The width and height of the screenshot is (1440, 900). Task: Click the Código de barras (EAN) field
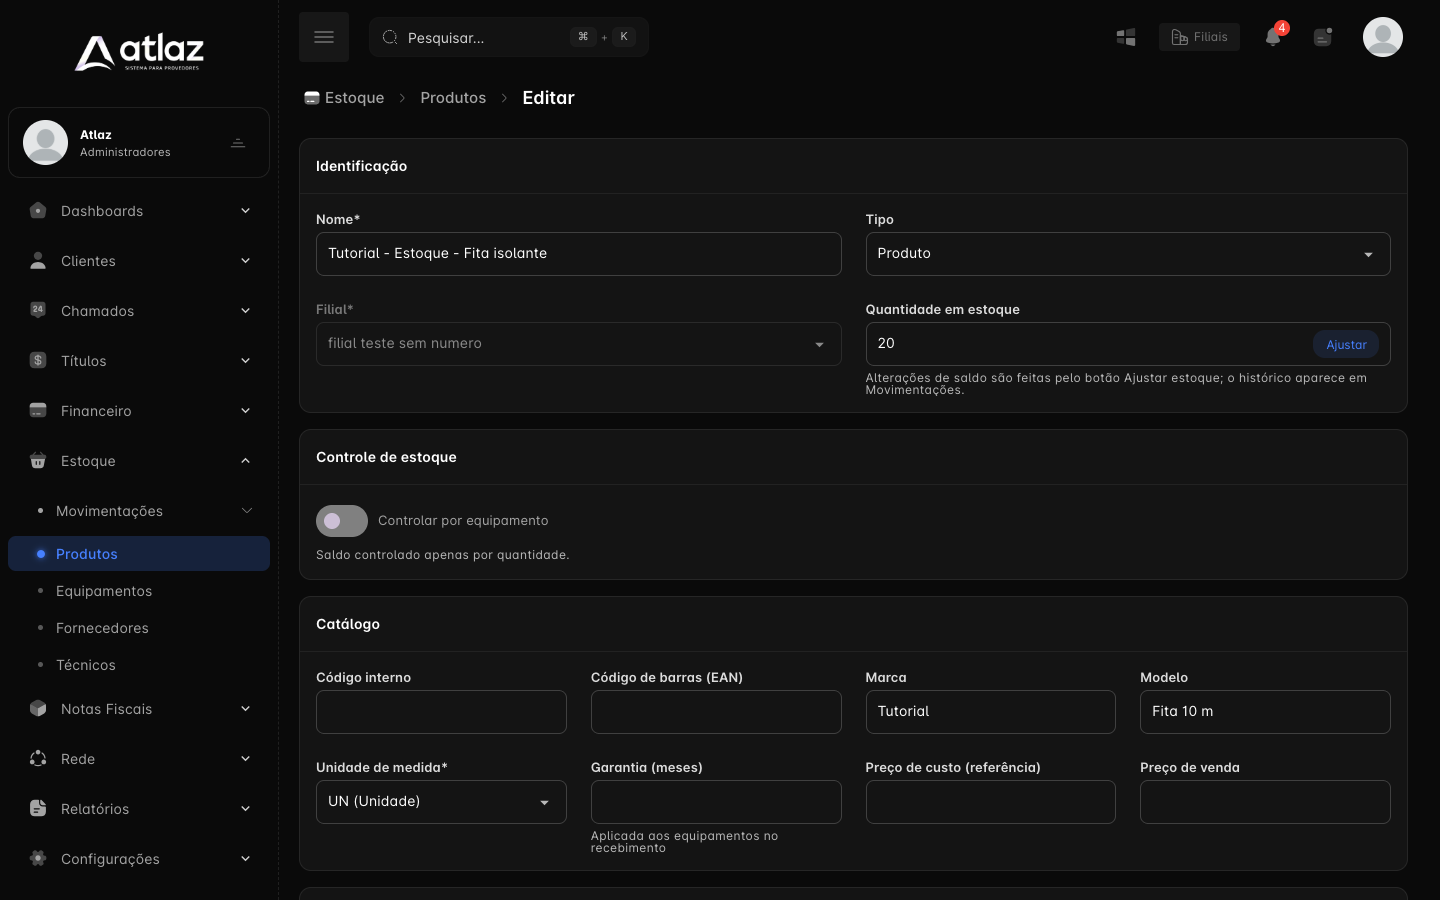pos(716,712)
